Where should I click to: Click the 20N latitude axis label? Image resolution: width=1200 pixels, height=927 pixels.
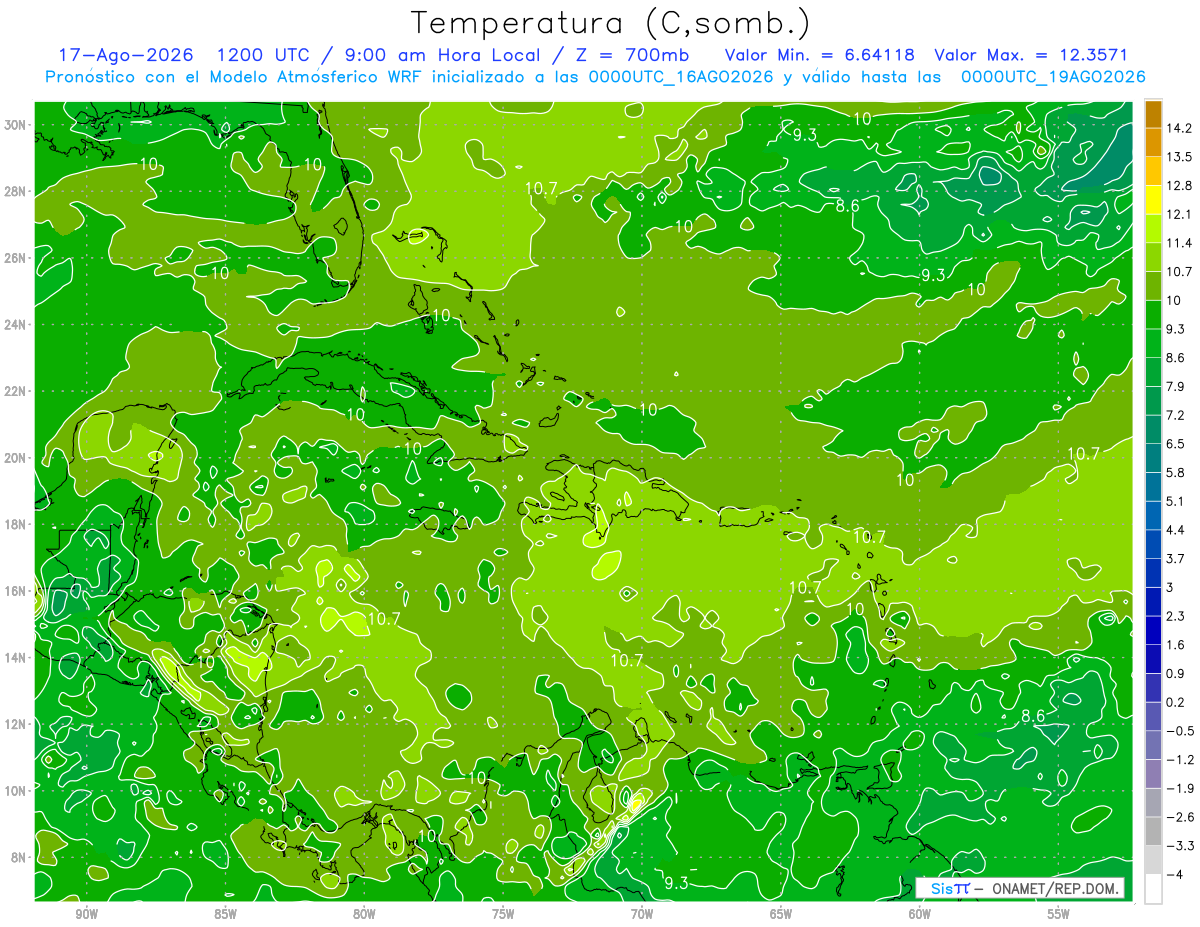click(17, 458)
